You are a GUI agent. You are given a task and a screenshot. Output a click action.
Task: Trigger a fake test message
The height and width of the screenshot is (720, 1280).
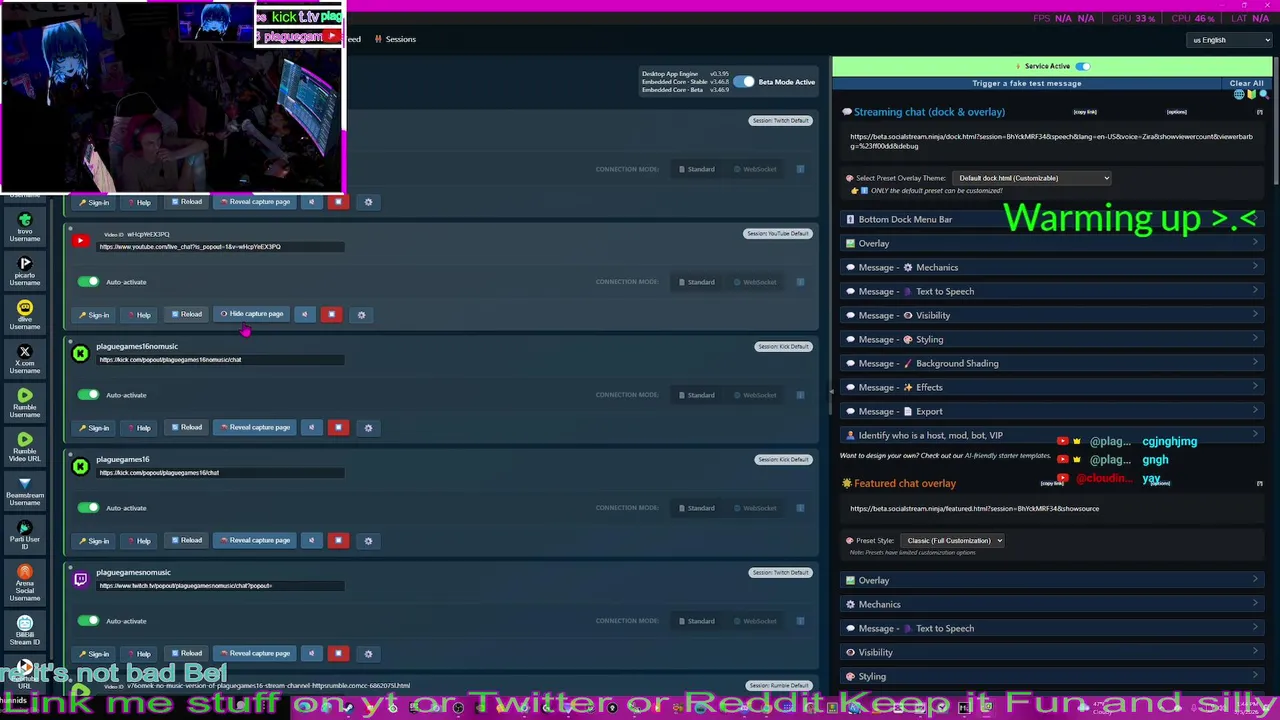click(1026, 84)
